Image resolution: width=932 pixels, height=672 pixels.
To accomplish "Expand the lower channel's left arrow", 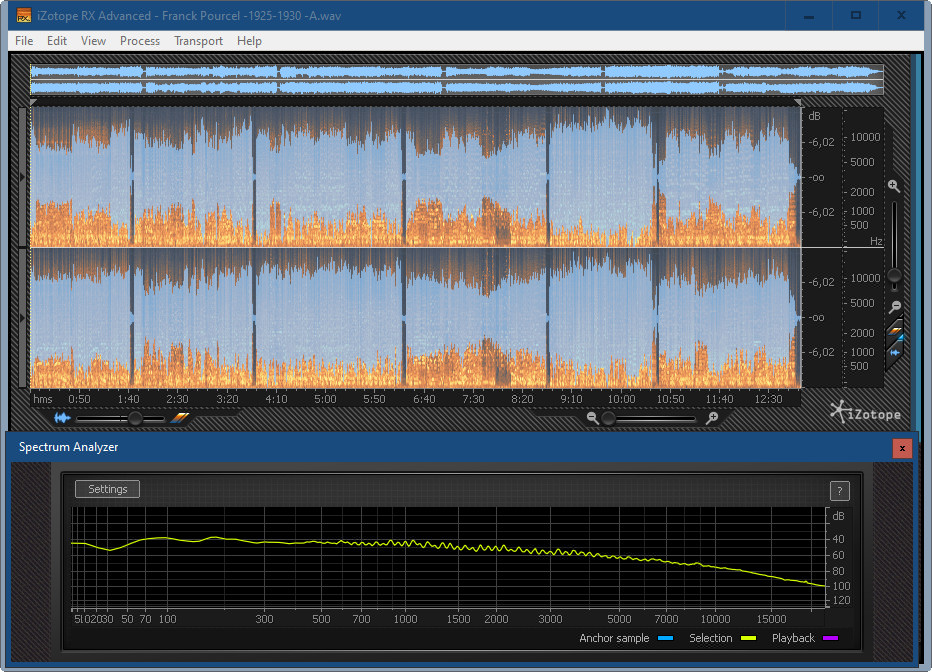I will pos(24,317).
